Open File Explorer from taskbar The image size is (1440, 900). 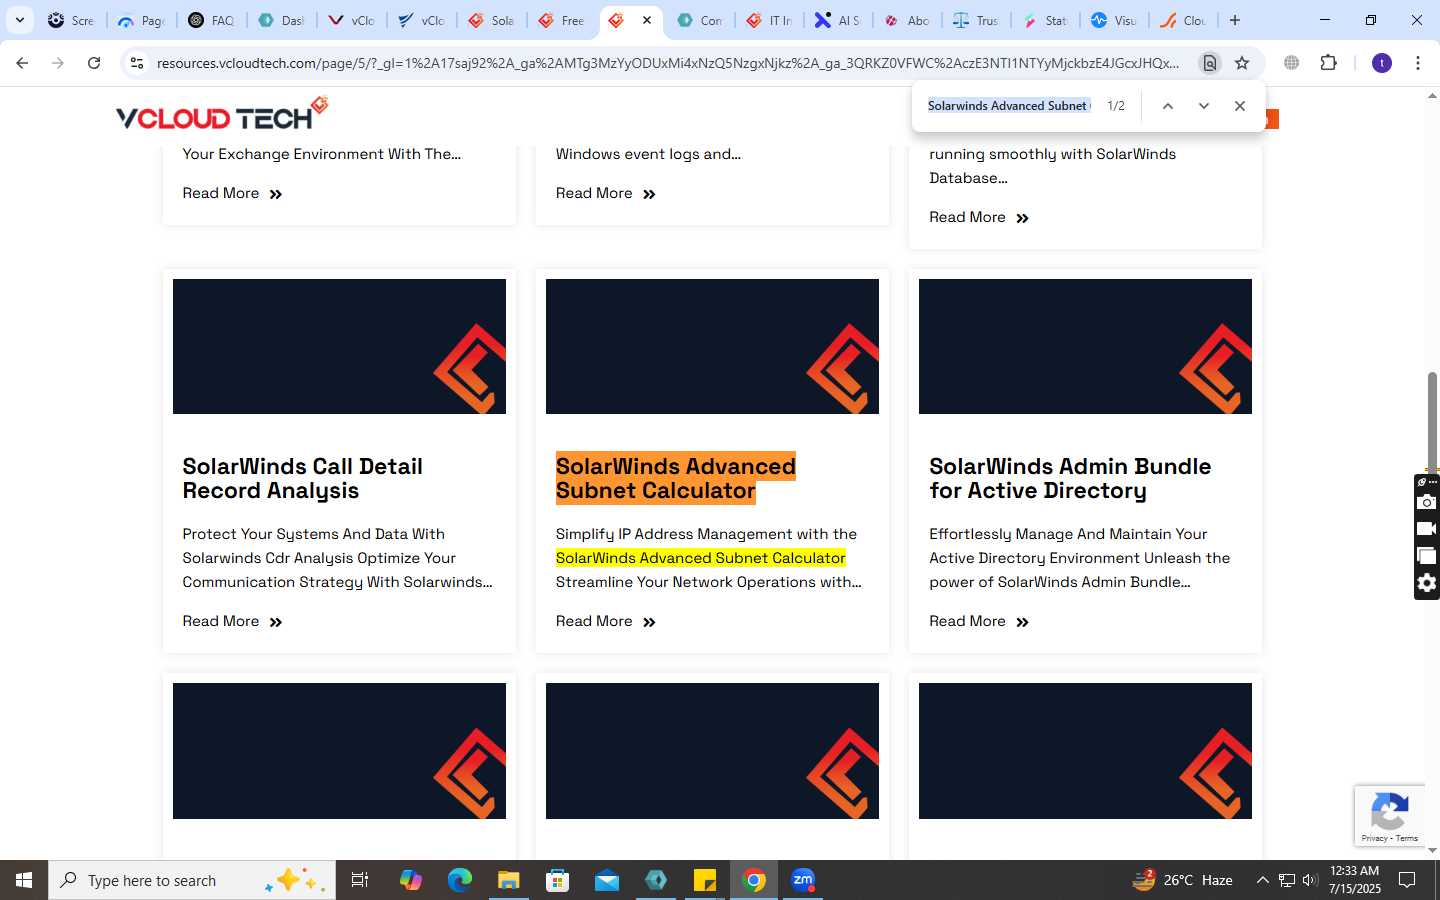click(x=508, y=880)
